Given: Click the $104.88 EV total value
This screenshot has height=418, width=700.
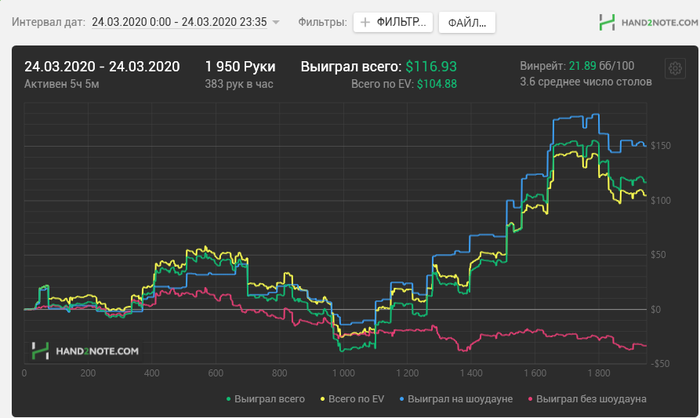Looking at the screenshot, I should [437, 84].
